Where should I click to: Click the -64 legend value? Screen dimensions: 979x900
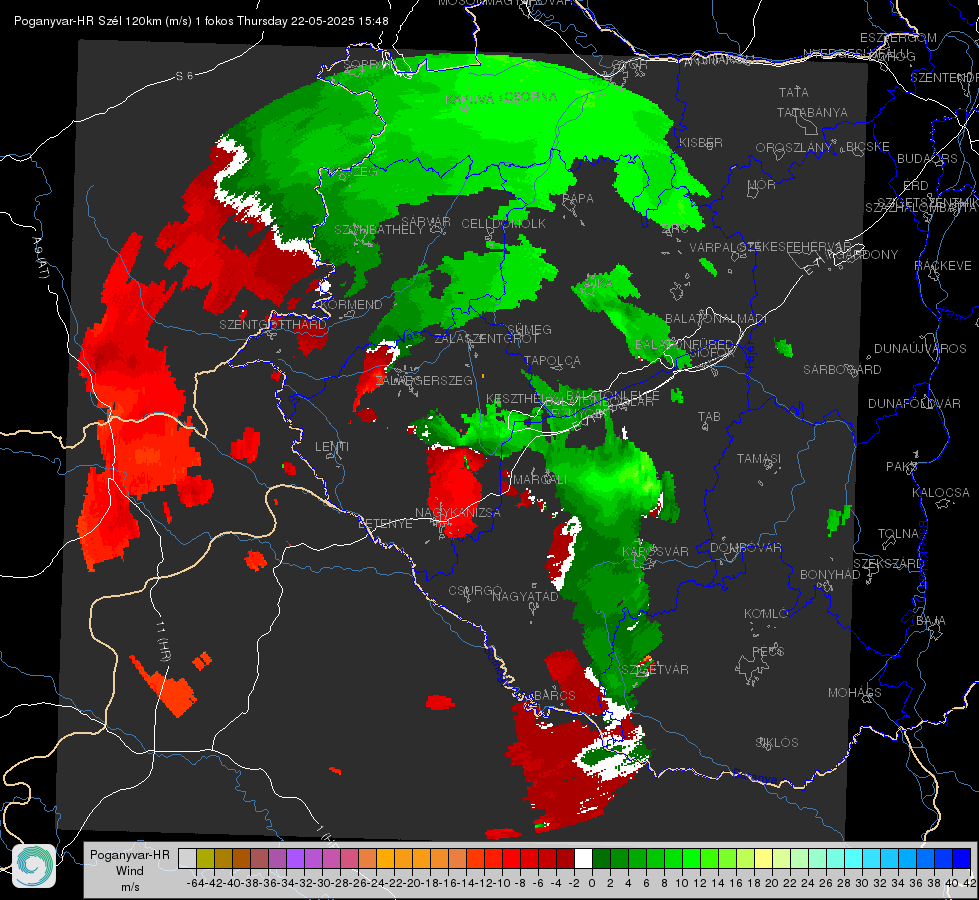[196, 883]
